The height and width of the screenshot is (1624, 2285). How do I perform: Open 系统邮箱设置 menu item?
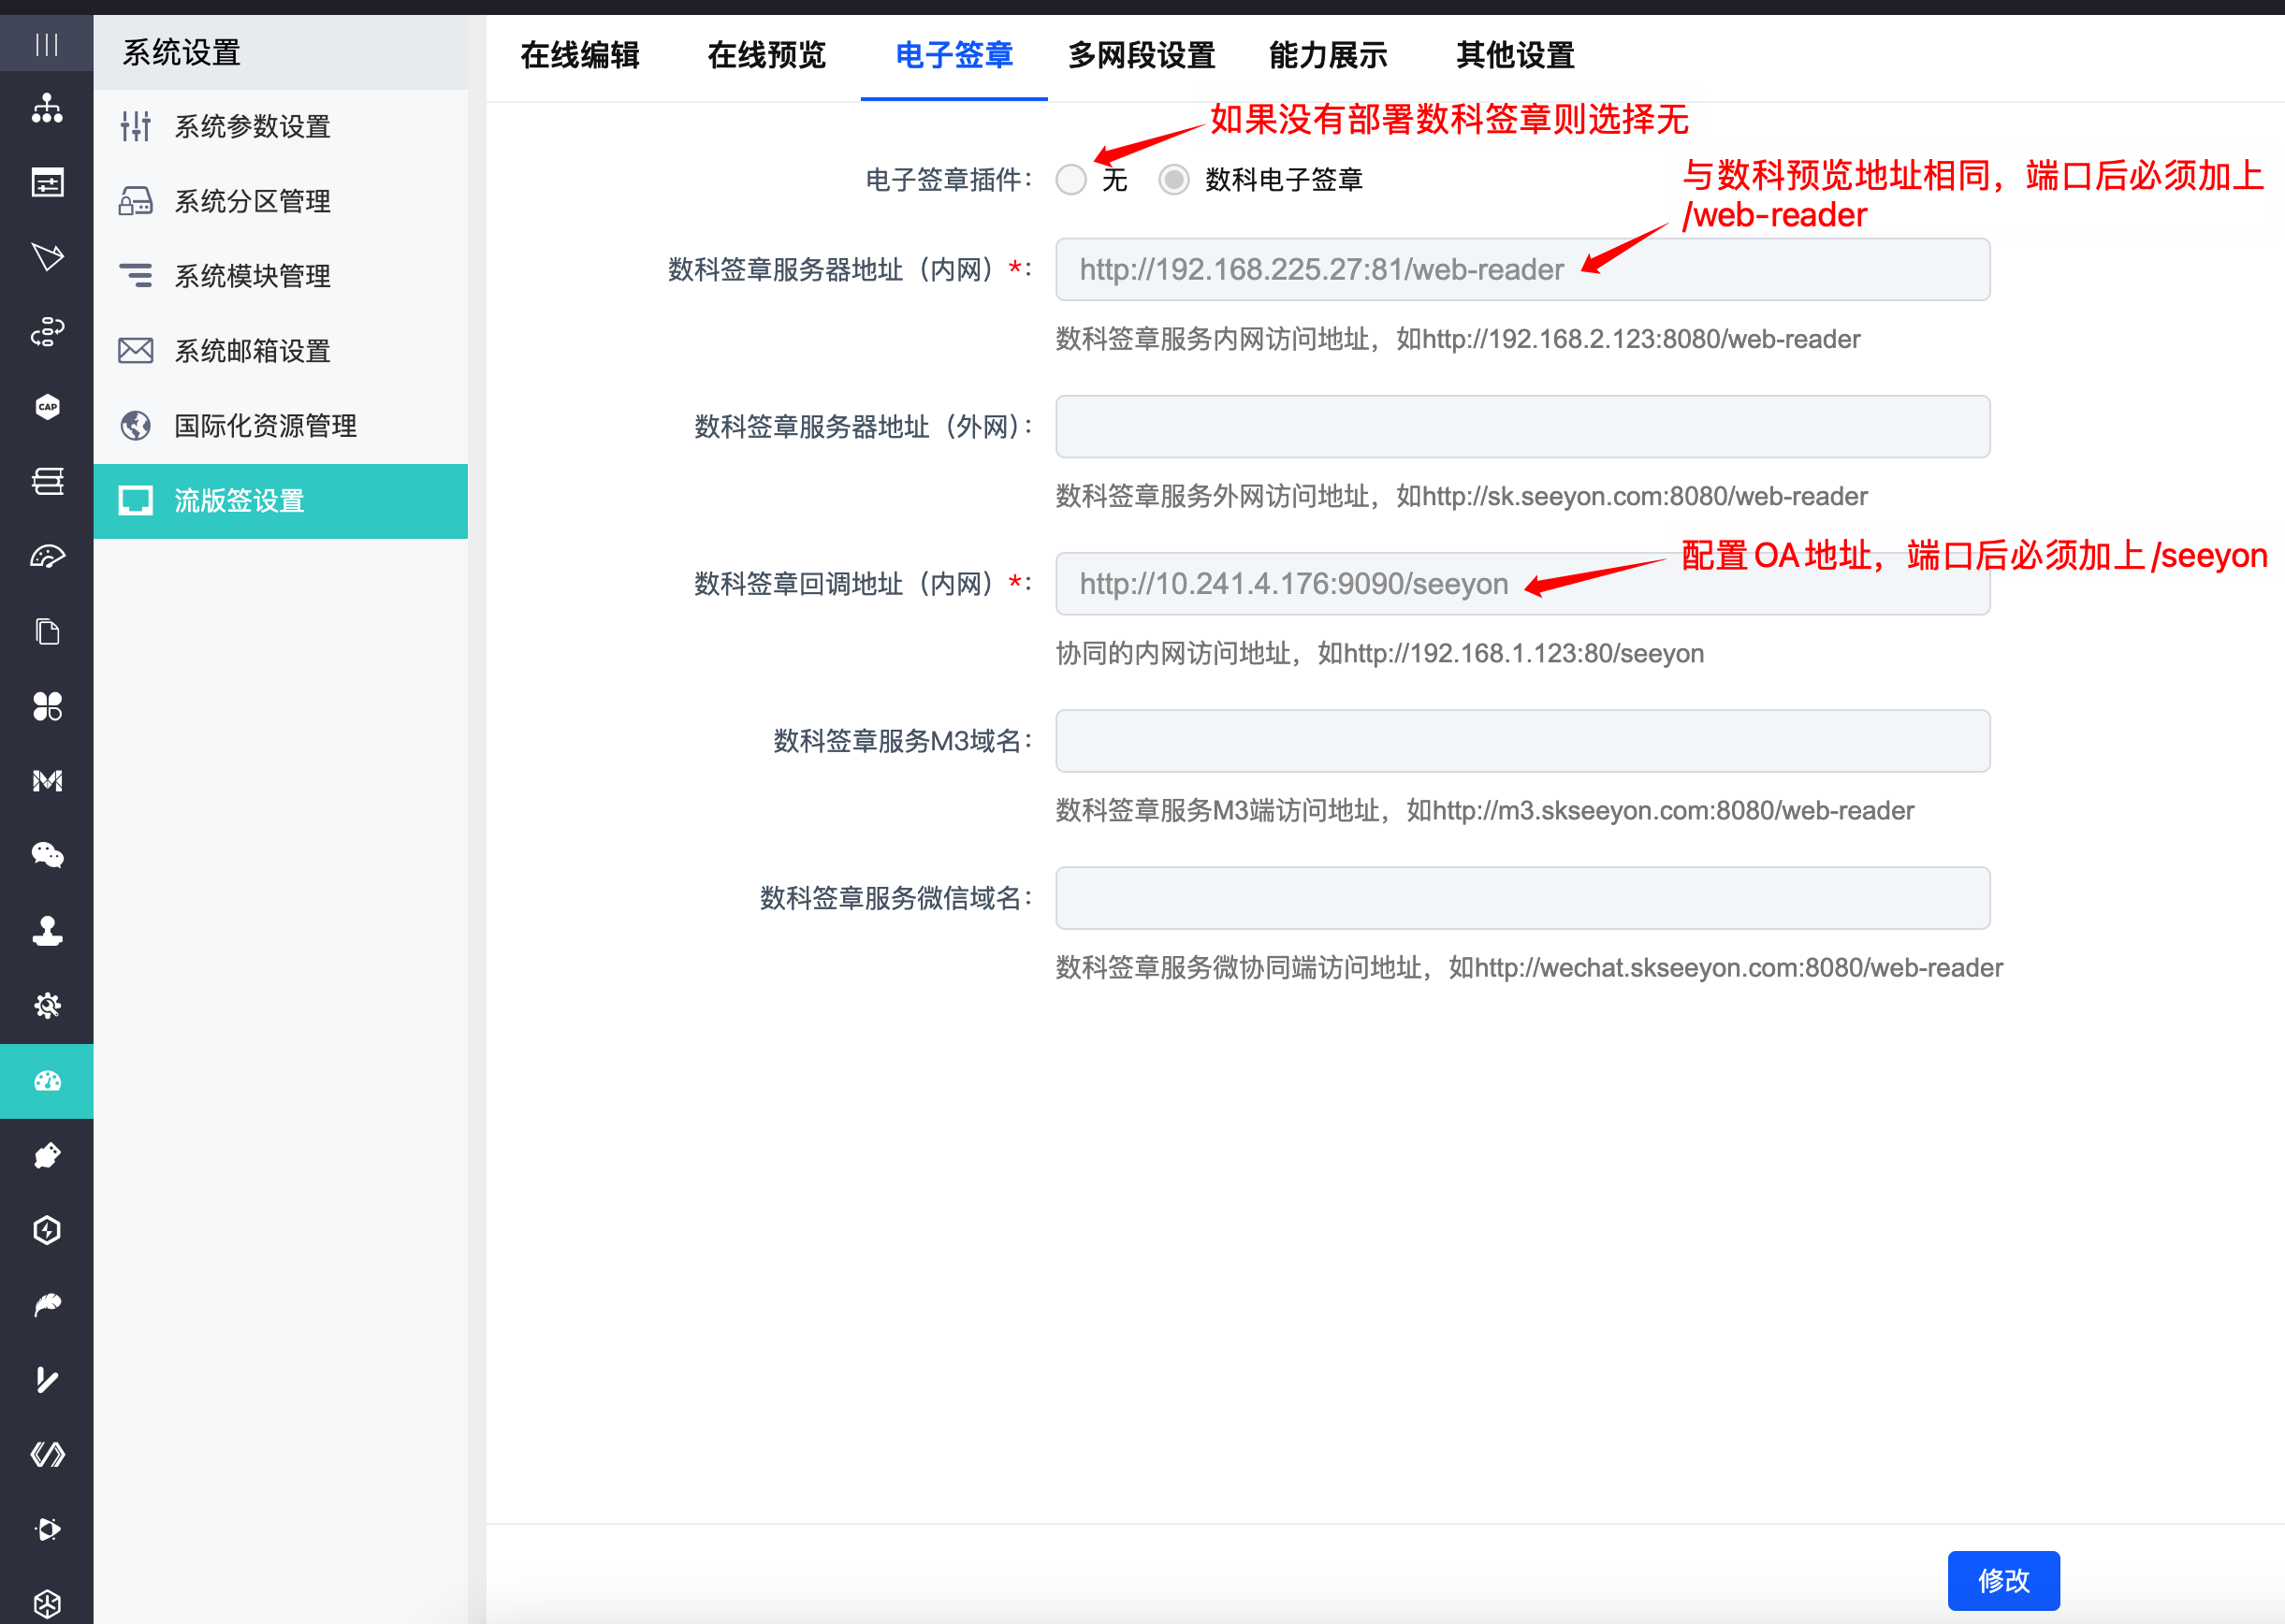252,351
